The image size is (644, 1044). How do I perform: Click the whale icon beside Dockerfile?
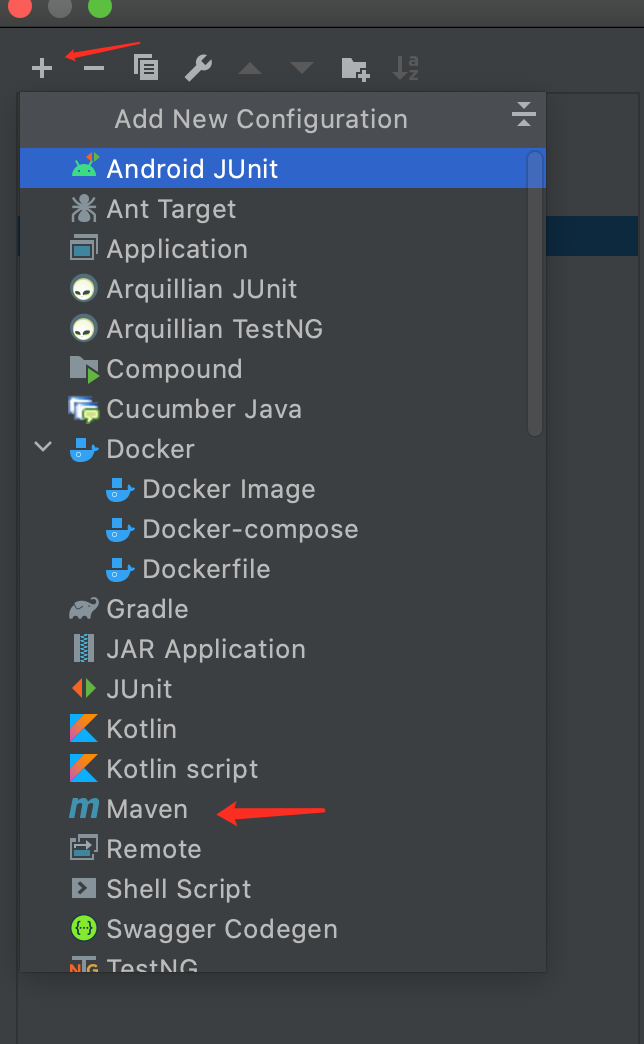click(120, 569)
